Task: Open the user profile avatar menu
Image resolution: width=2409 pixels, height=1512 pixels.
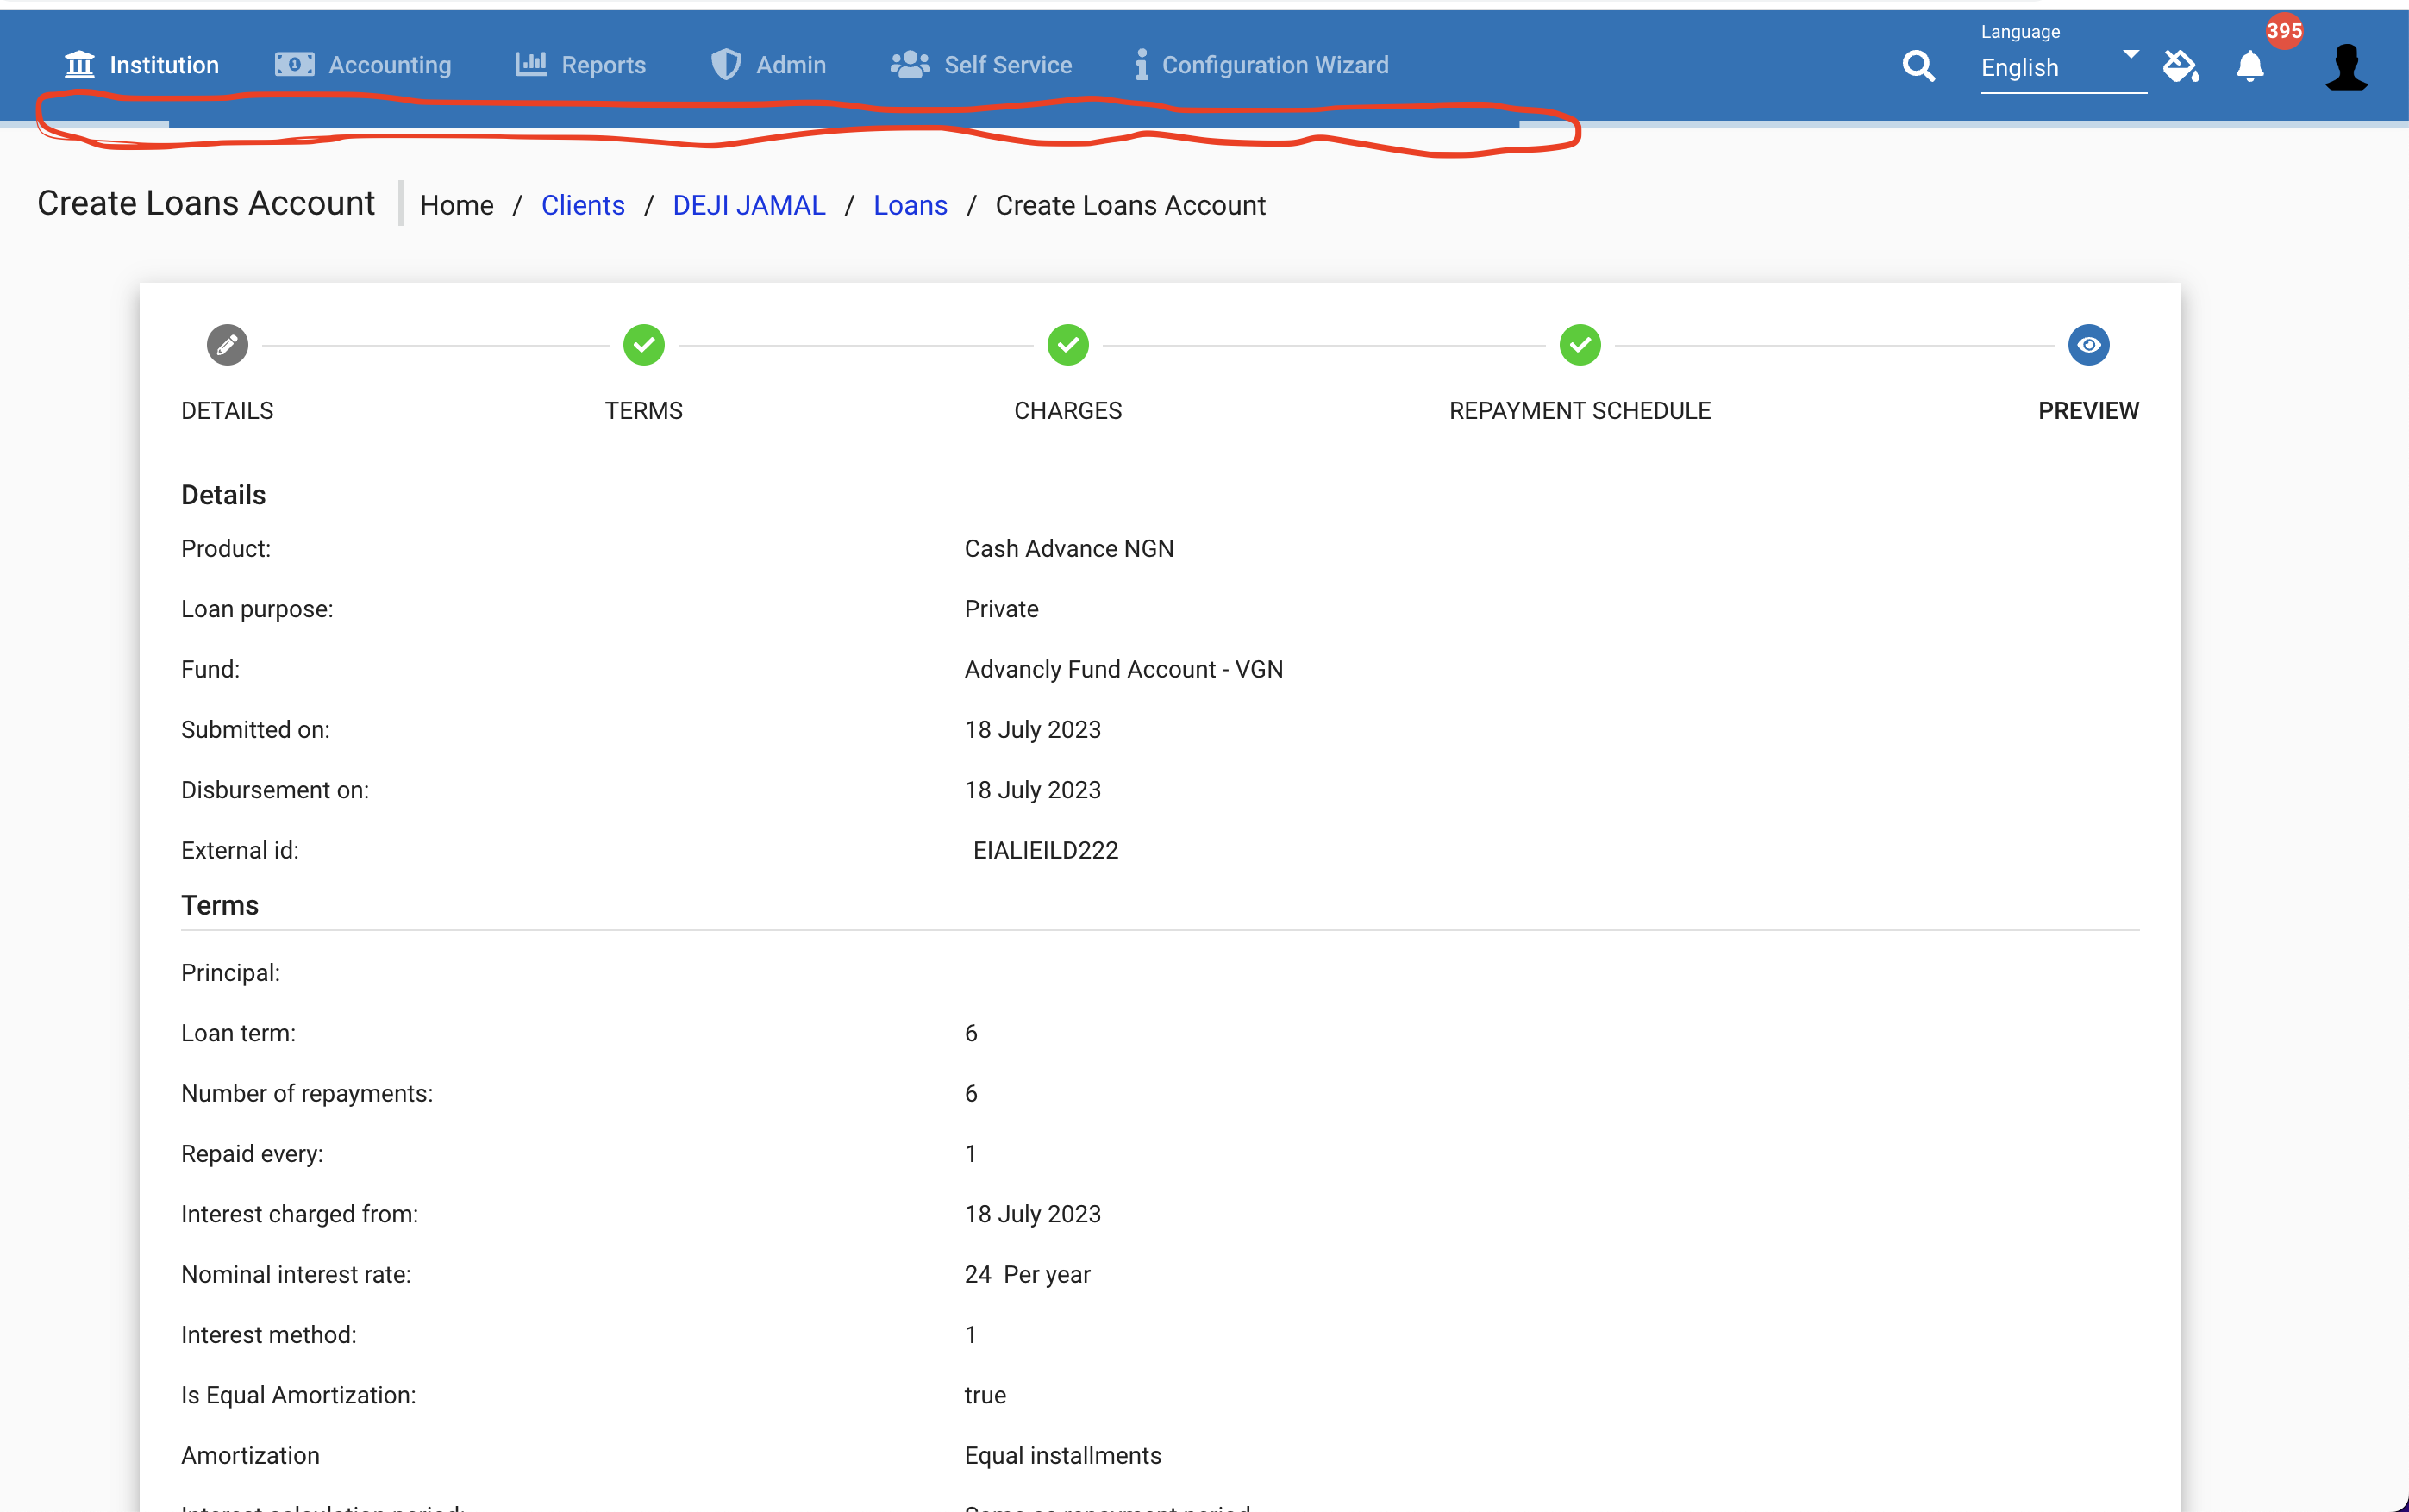Action: tap(2347, 66)
